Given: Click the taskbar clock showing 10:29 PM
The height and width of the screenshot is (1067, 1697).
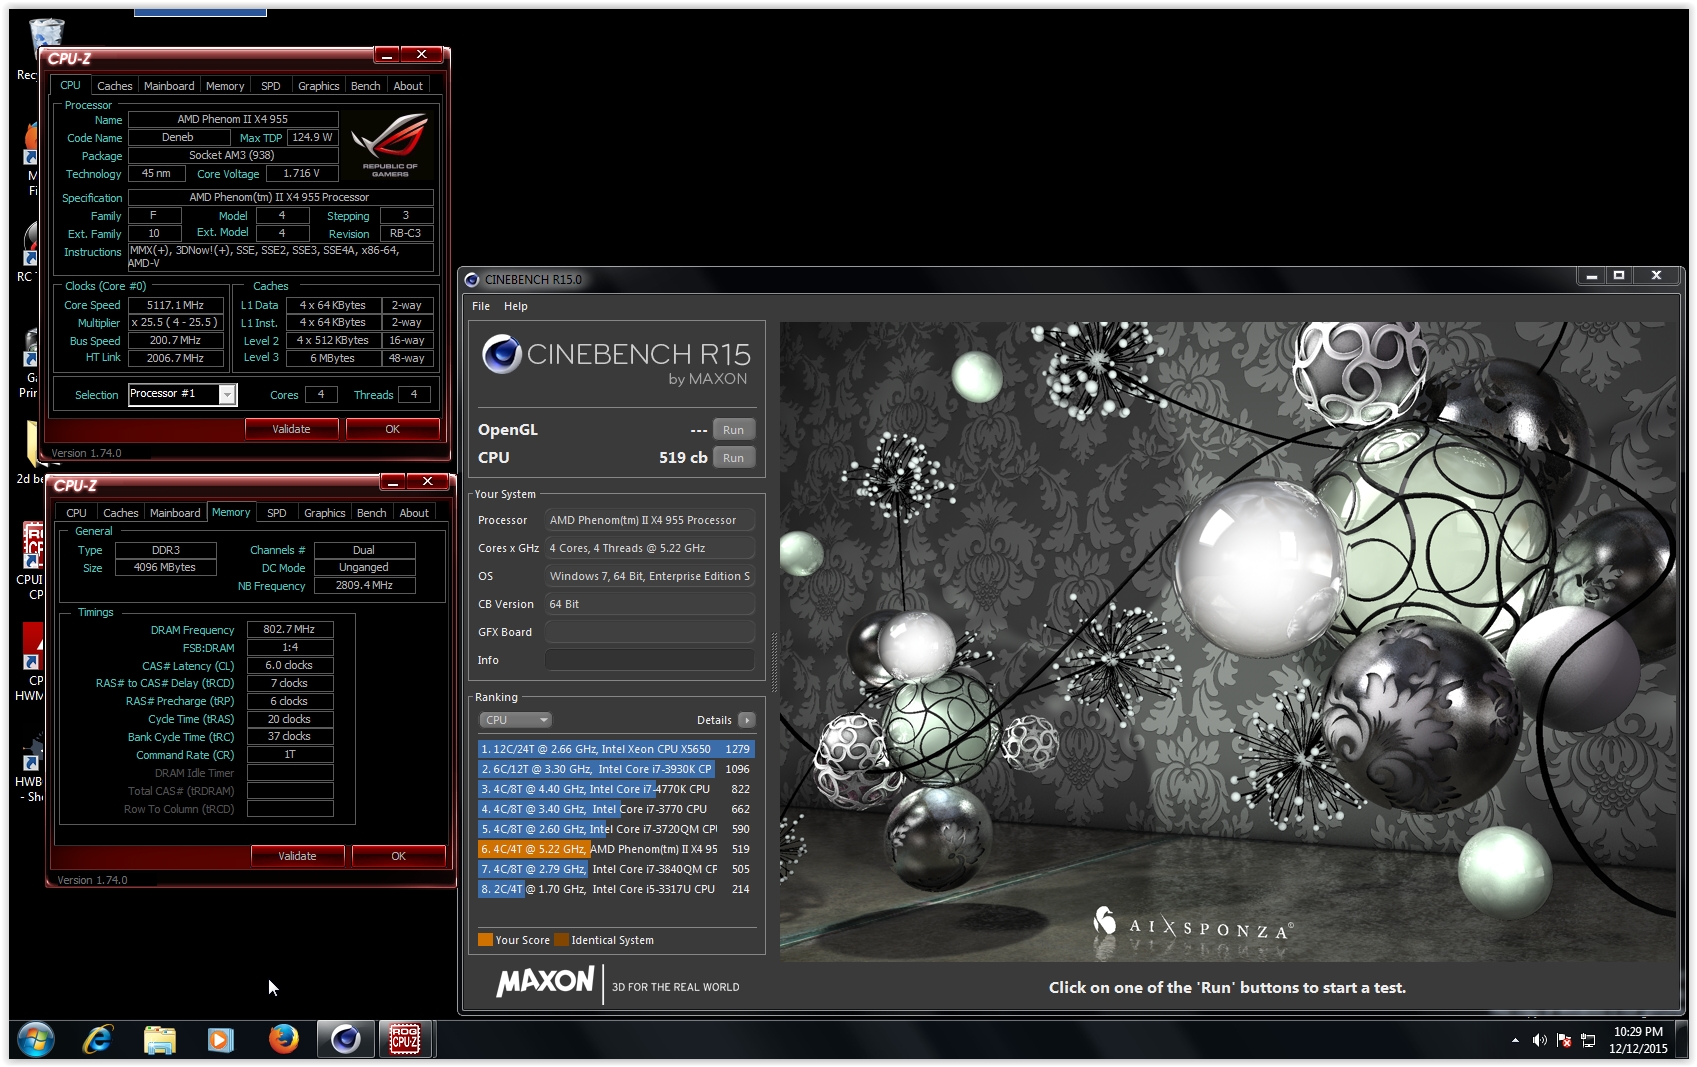Looking at the screenshot, I should (1638, 1040).
